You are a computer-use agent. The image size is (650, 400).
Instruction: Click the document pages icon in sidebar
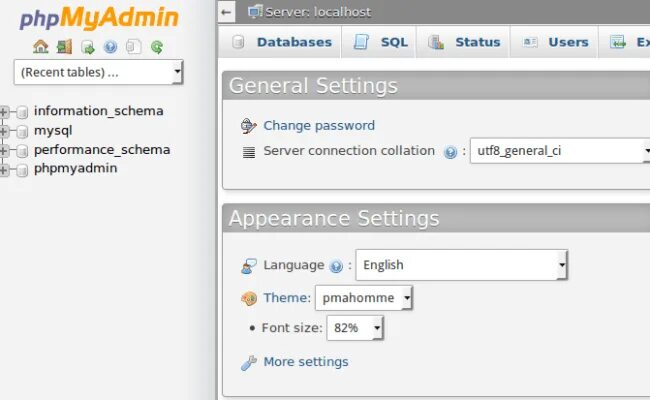(133, 46)
